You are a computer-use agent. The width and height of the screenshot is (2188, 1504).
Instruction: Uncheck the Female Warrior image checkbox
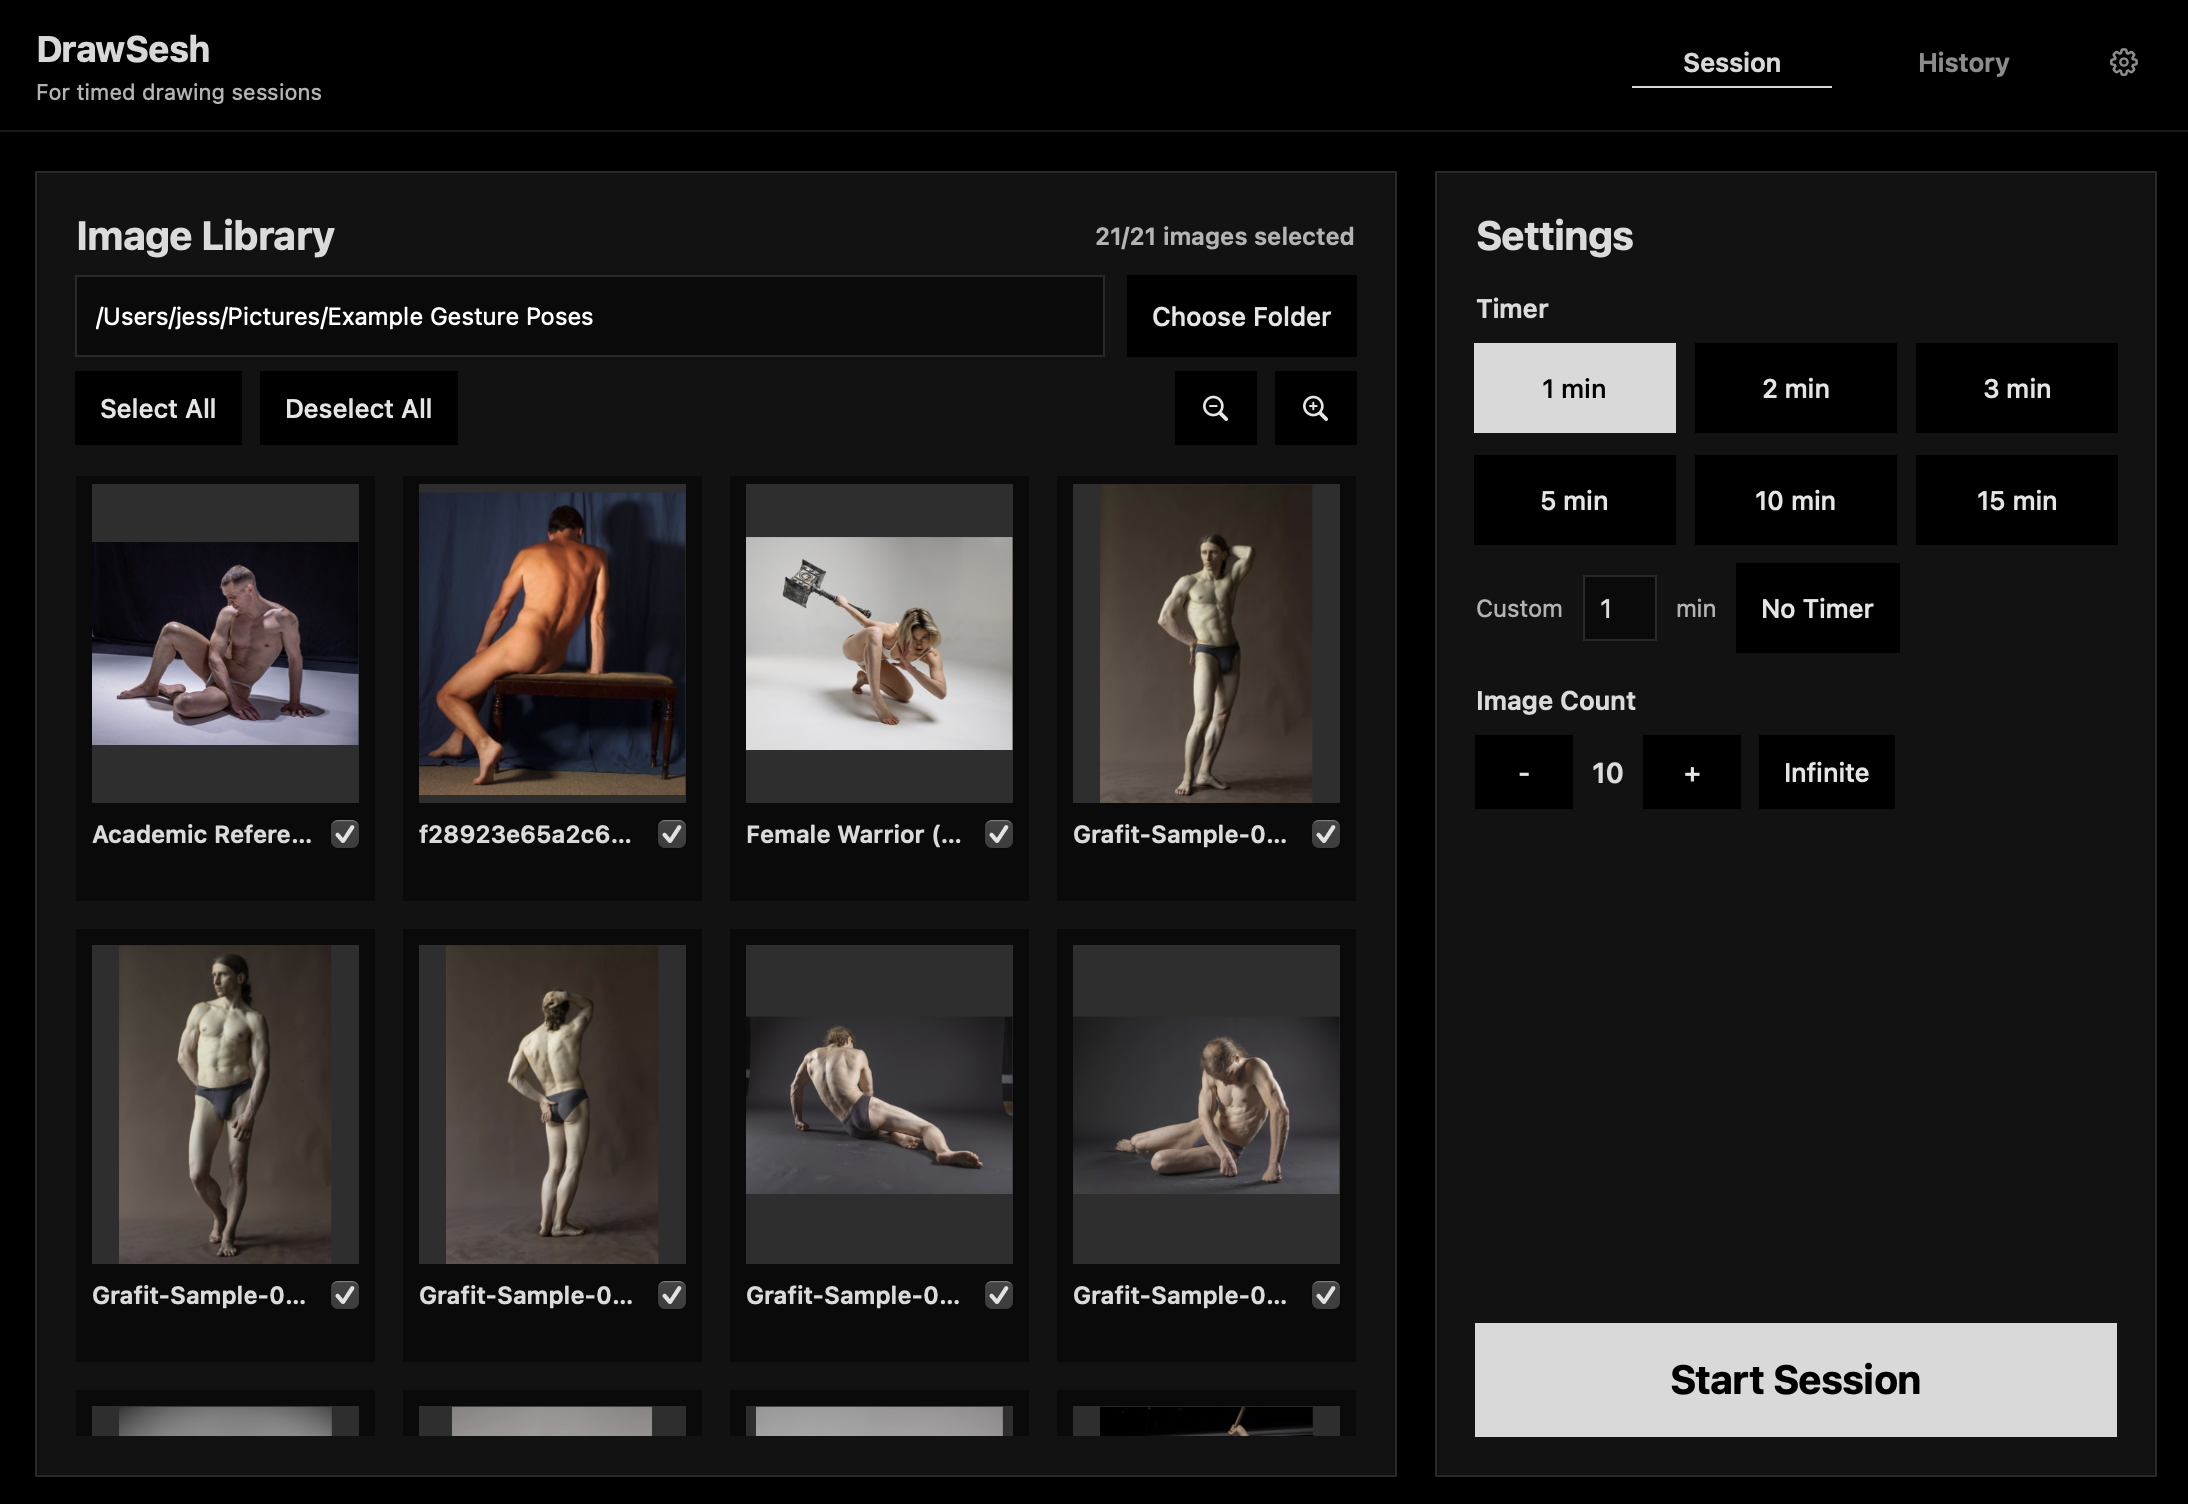tap(999, 834)
